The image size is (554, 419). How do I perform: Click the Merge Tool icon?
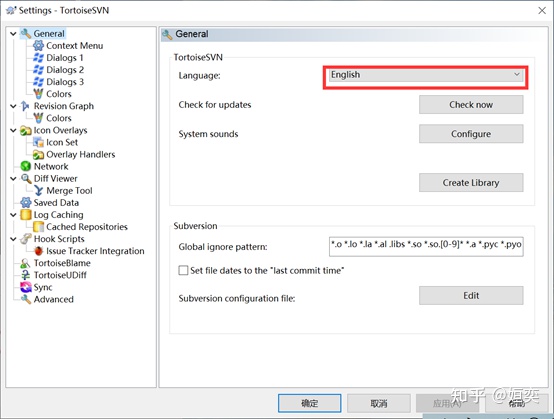38,191
